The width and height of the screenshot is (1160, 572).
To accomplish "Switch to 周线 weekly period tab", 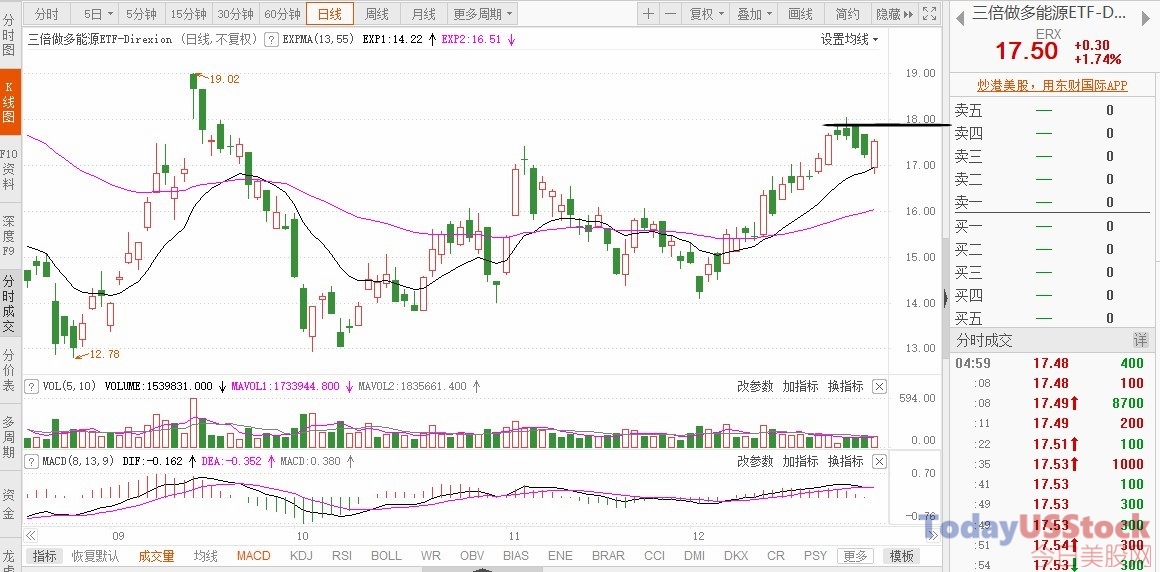I will click(x=377, y=13).
